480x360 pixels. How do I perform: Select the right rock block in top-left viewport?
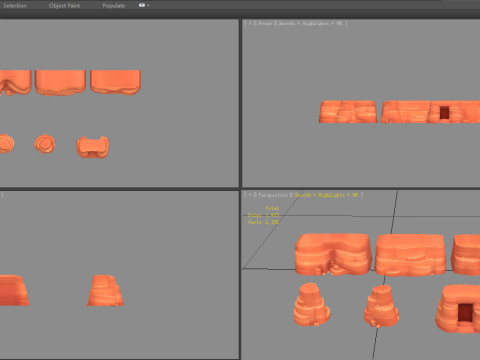pyautogui.click(x=115, y=82)
